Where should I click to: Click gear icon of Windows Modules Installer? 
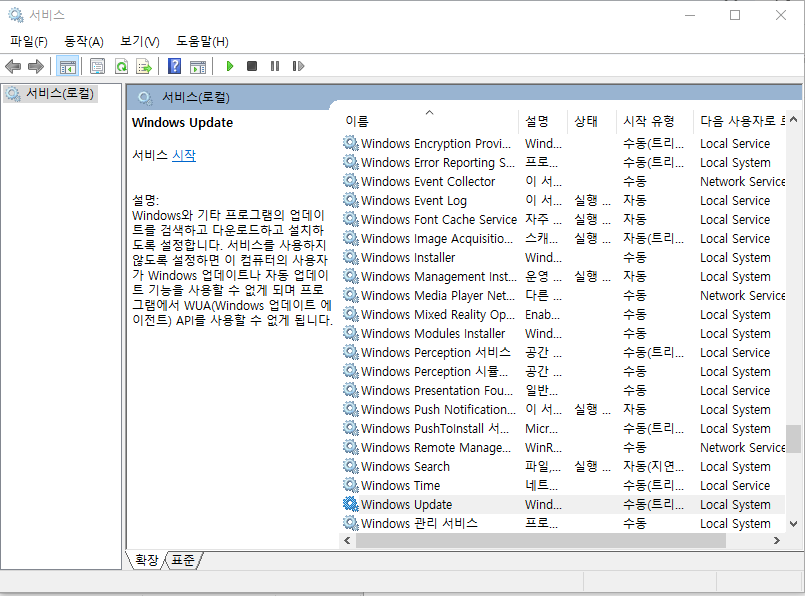point(351,333)
